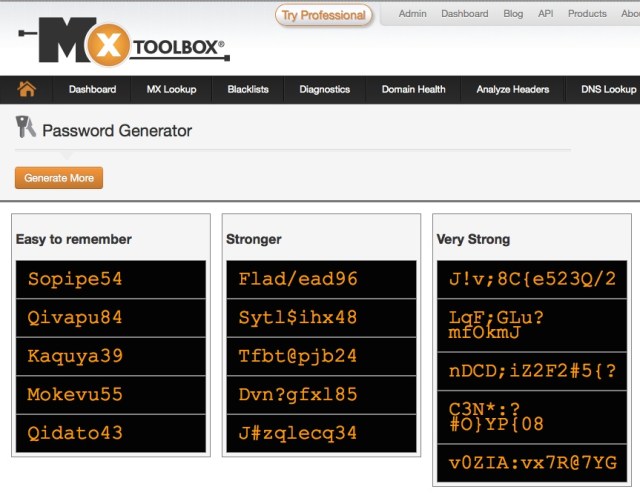
Task: Select the Domain Health tab
Action: click(x=413, y=89)
